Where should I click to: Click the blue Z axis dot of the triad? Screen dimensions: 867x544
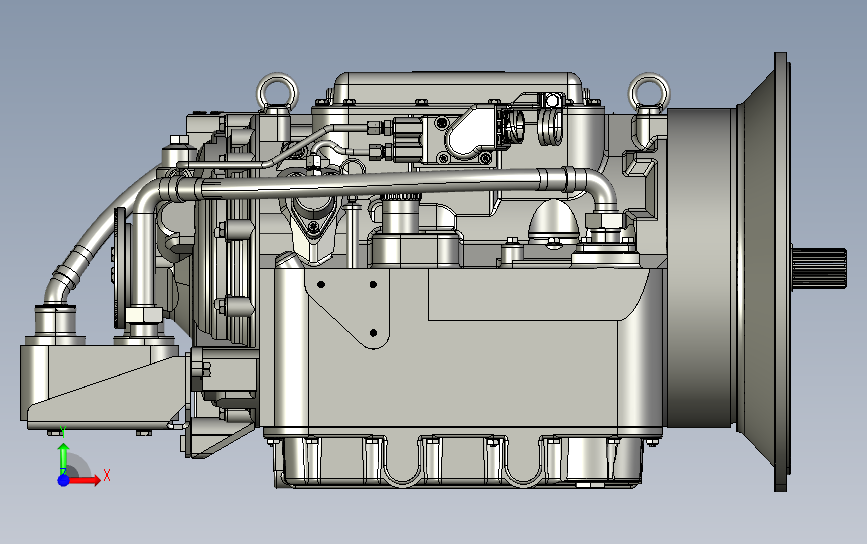click(x=64, y=480)
